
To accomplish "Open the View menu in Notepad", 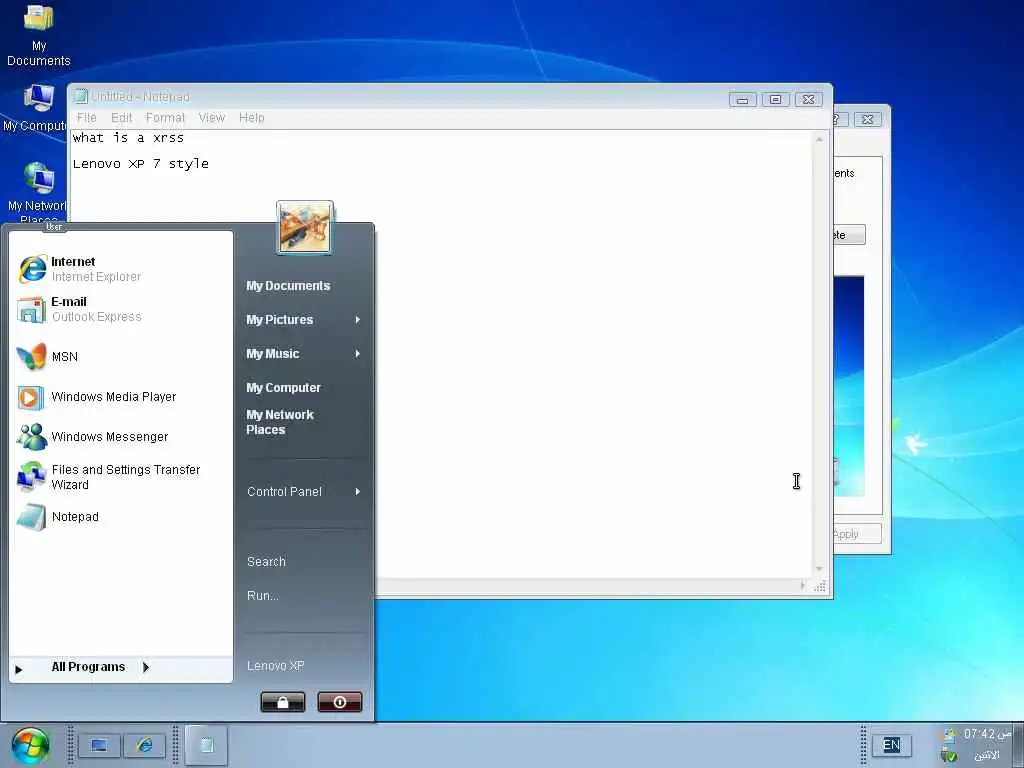I will pos(212,118).
